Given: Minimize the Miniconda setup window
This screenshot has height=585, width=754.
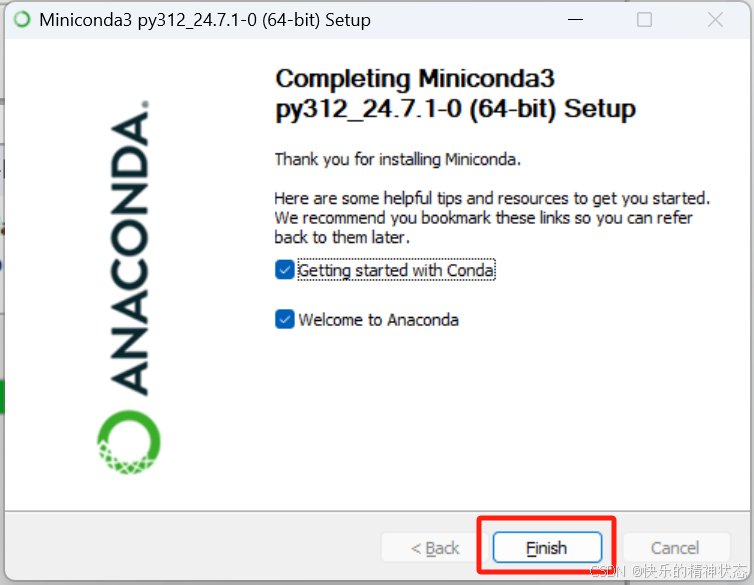Looking at the screenshot, I should (575, 20).
